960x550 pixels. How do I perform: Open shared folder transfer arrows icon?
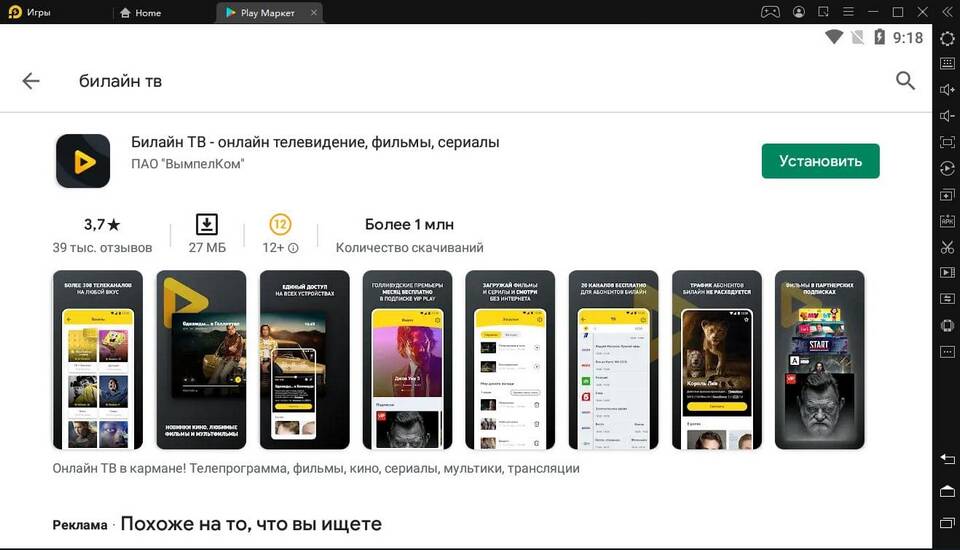pyautogui.click(x=947, y=299)
